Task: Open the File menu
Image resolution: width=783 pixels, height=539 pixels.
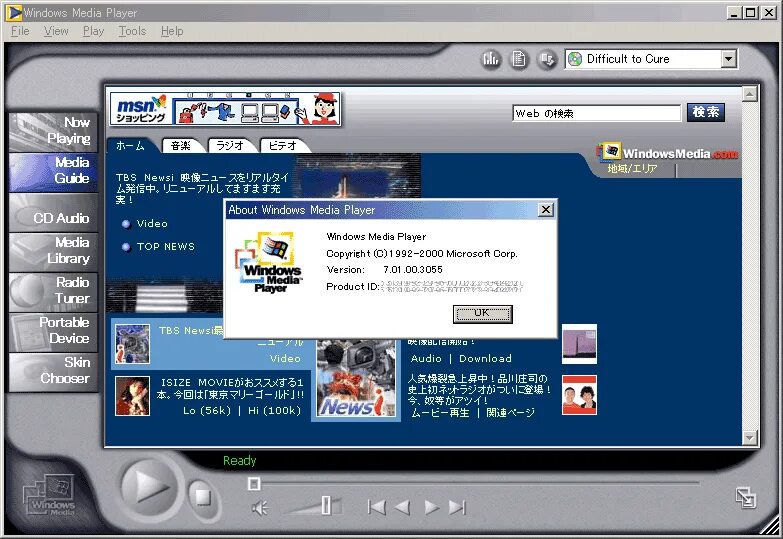Action: [20, 31]
